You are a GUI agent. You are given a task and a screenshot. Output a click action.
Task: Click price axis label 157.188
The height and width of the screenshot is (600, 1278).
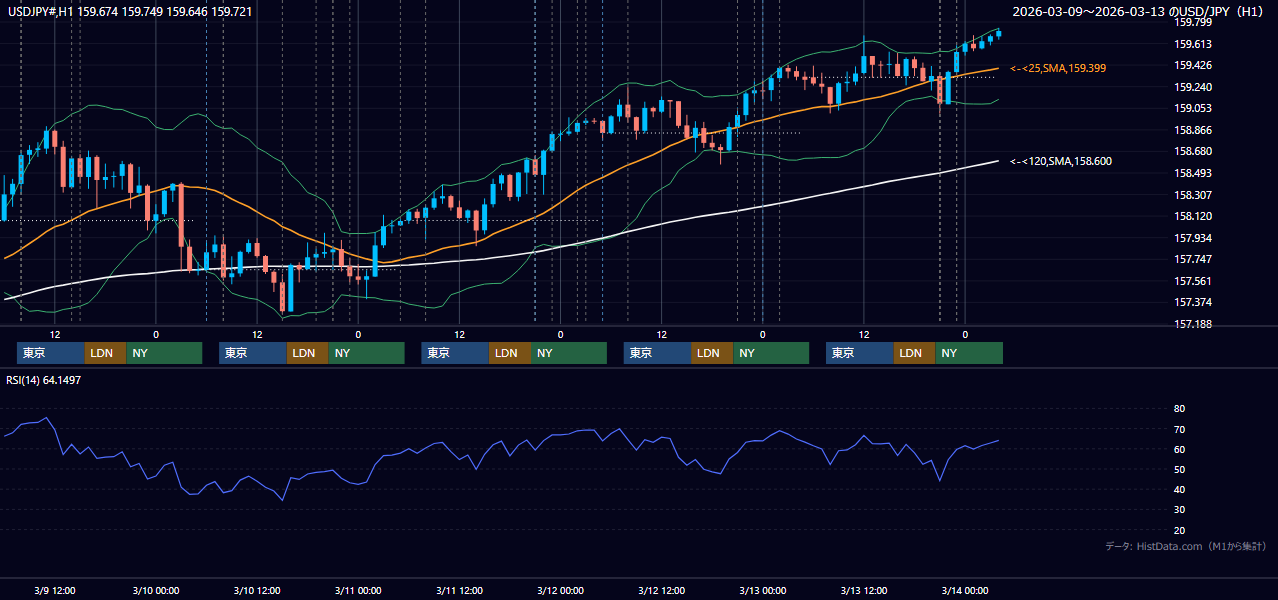pyautogui.click(x=1192, y=324)
